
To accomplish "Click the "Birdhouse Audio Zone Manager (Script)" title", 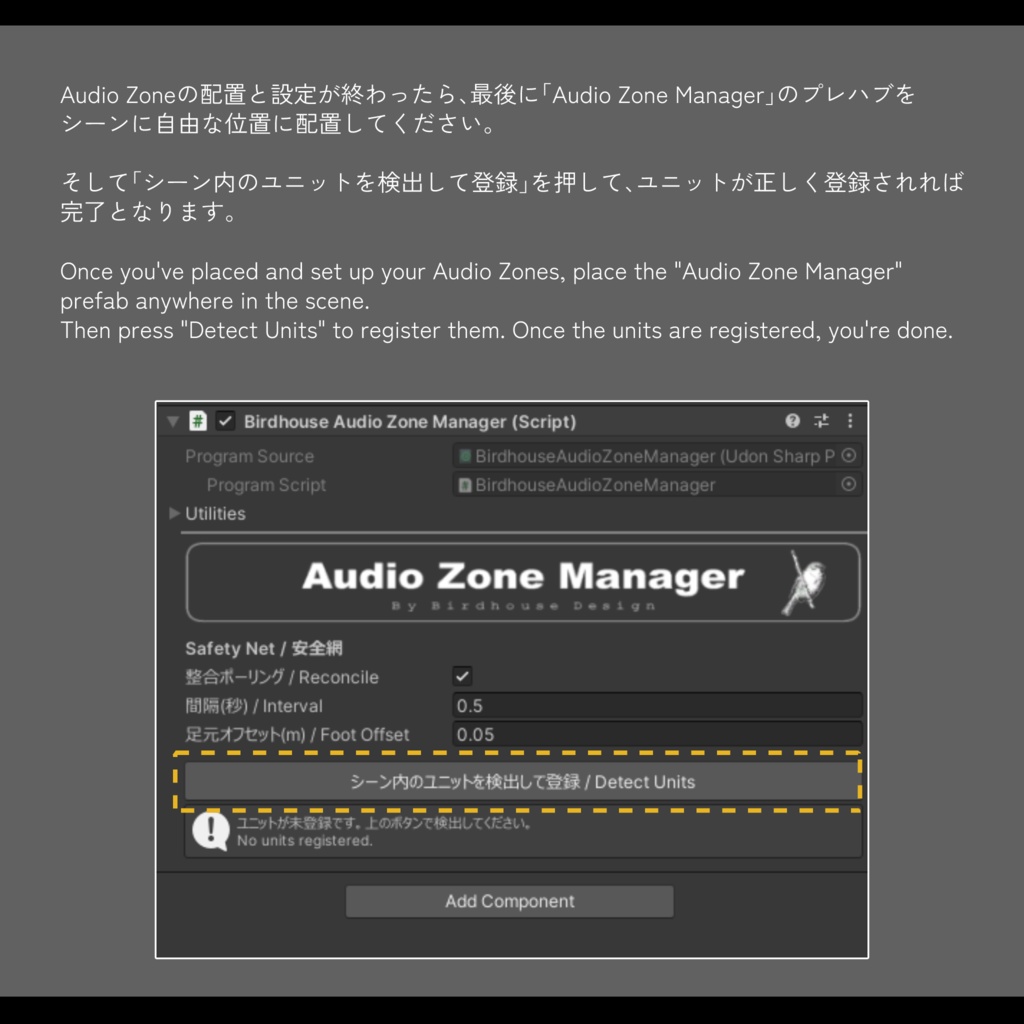I will coord(410,421).
